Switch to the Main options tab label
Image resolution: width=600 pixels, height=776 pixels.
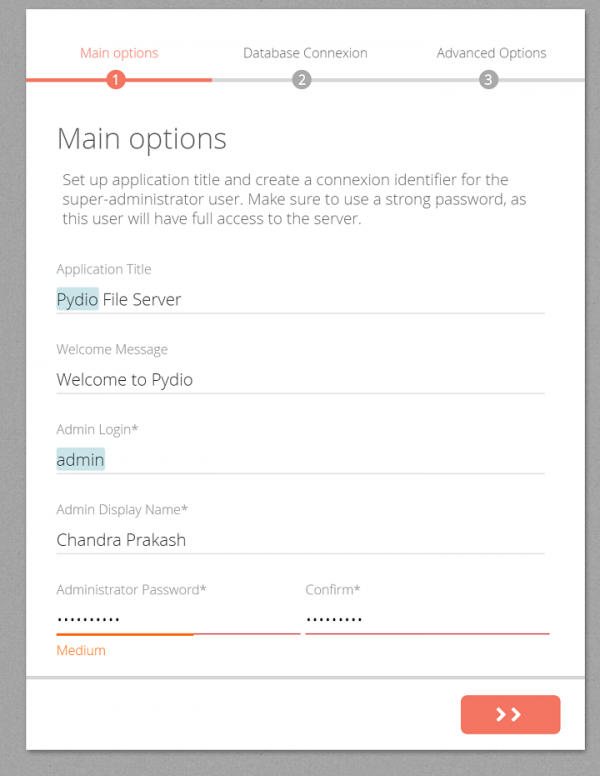pyautogui.click(x=119, y=53)
